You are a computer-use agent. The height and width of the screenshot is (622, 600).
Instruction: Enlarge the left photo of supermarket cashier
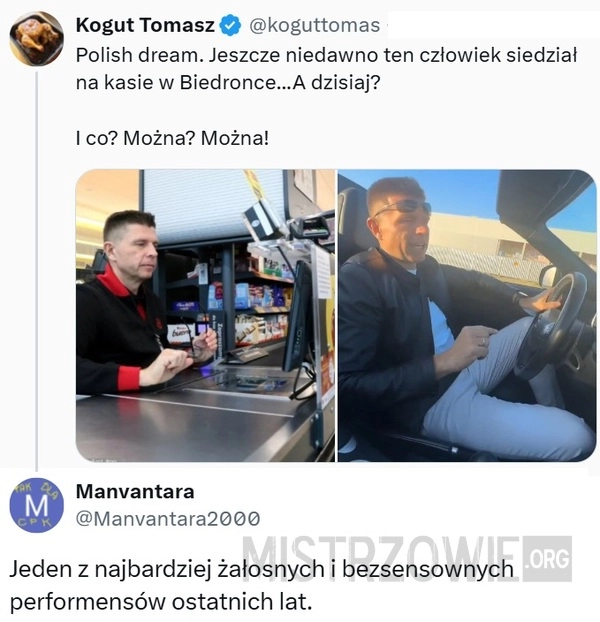coord(206,316)
